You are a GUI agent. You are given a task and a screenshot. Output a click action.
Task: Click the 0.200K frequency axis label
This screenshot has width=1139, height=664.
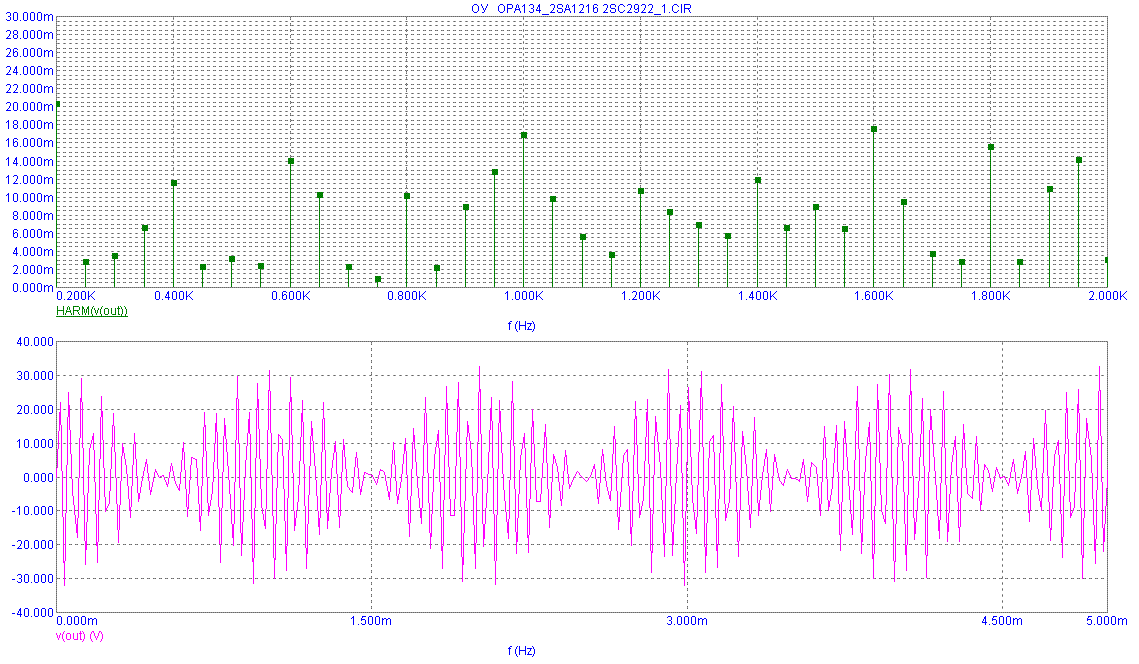click(x=76, y=296)
